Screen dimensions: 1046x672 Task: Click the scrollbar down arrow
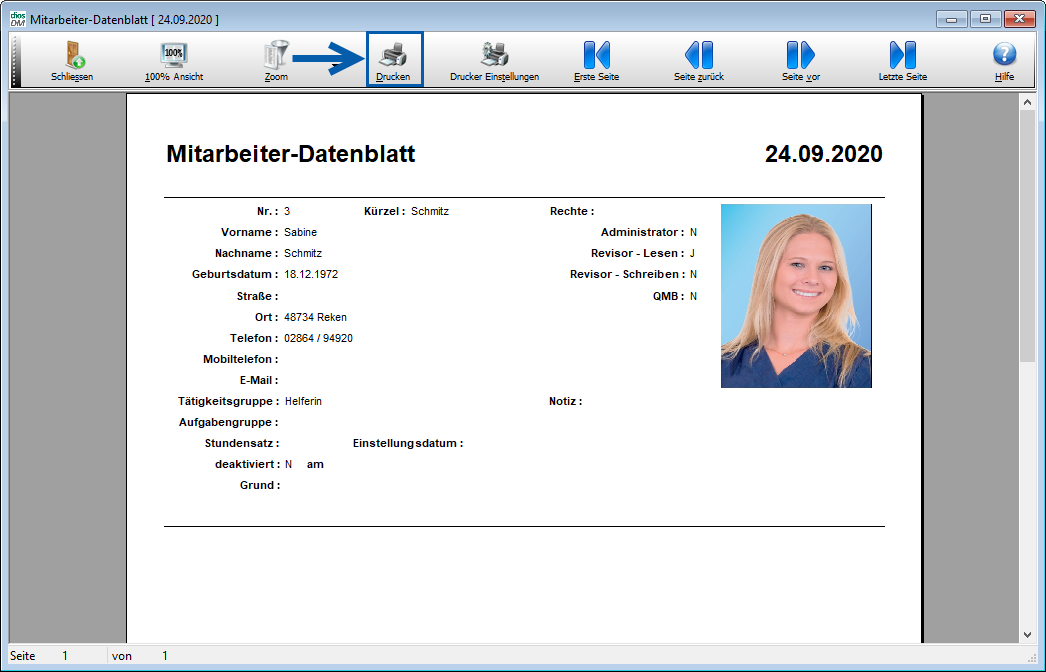(1027, 634)
